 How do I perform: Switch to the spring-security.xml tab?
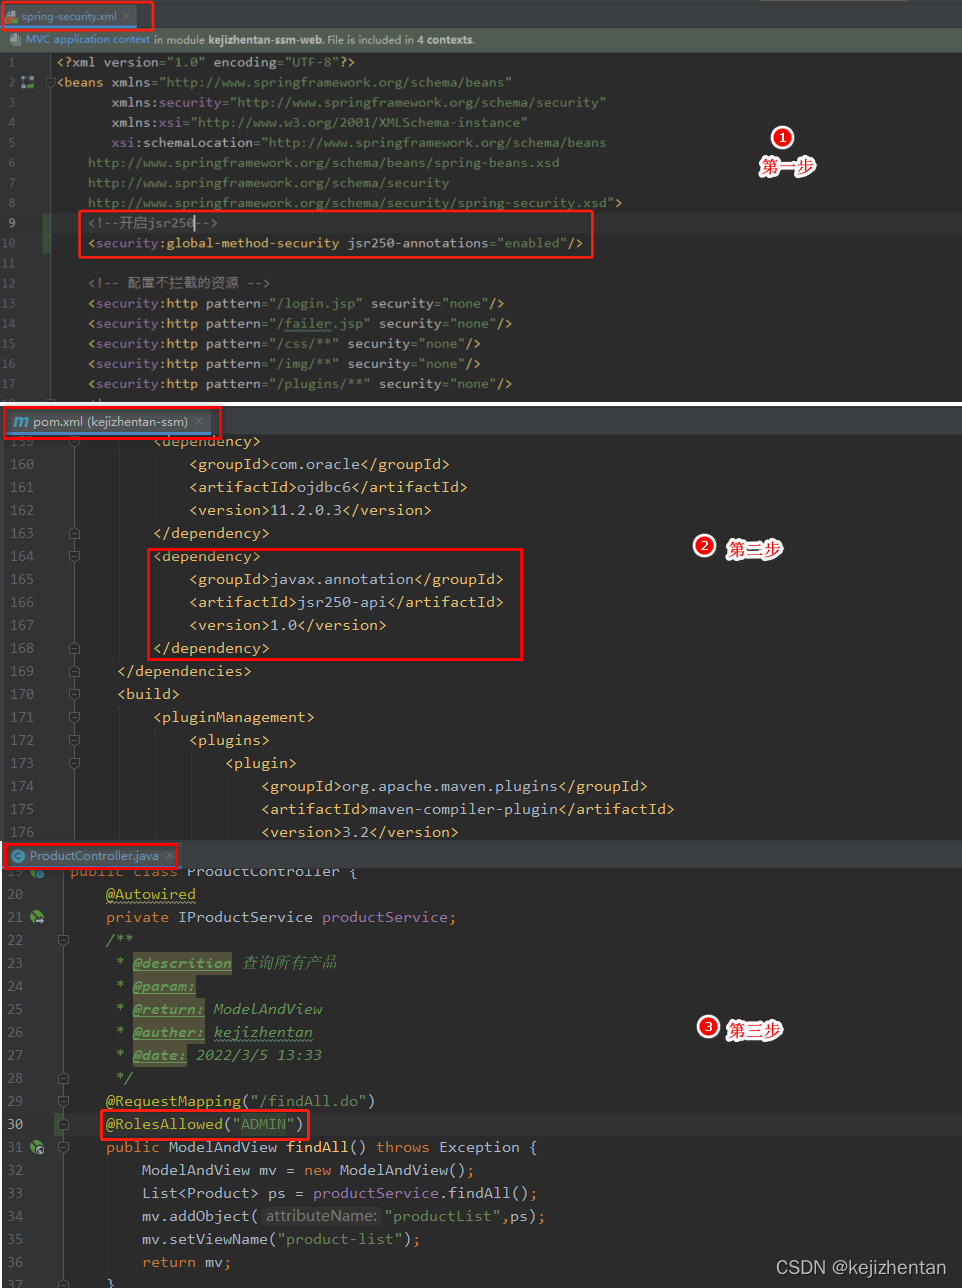(68, 17)
